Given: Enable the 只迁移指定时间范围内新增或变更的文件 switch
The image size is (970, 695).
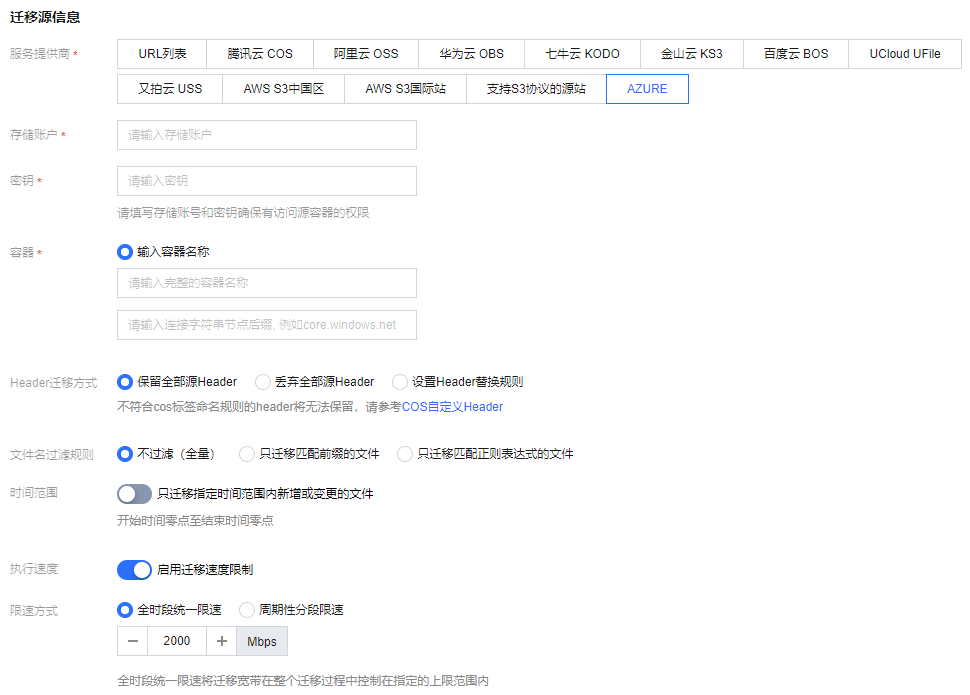Looking at the screenshot, I should coord(134,494).
